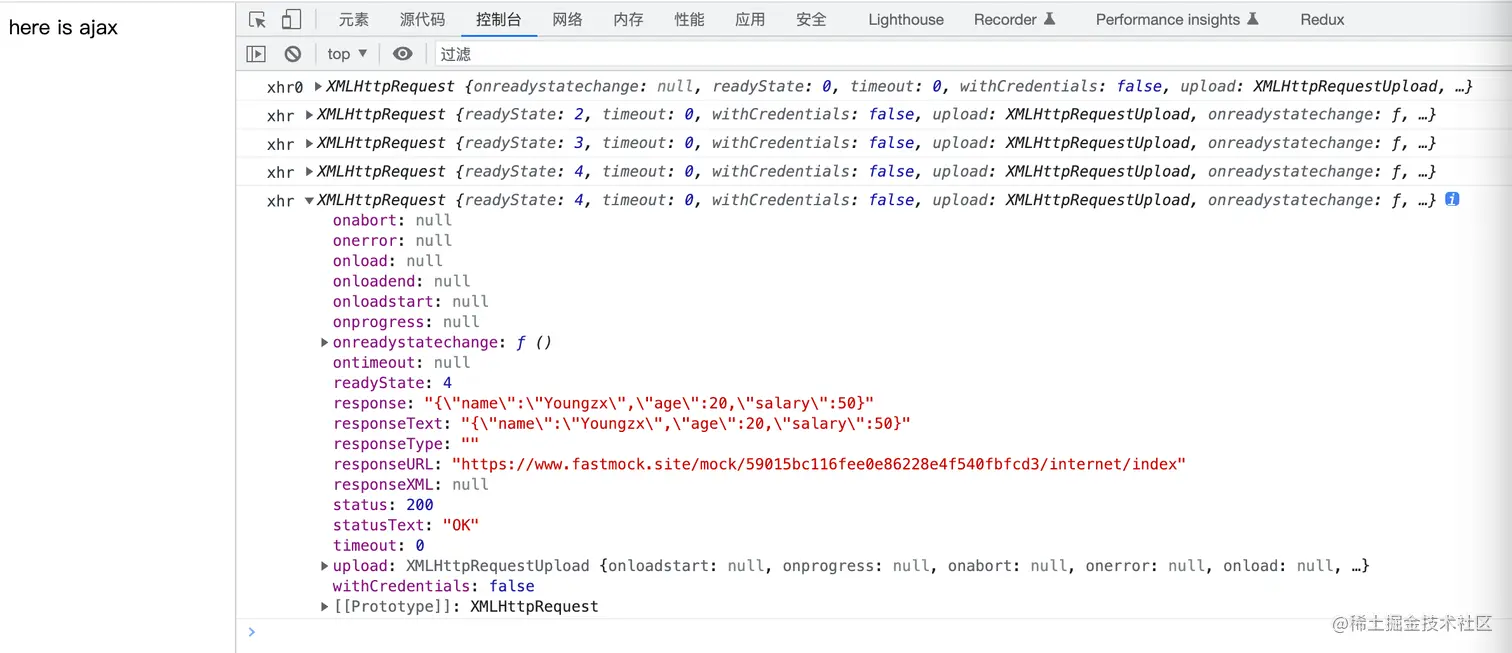The width and height of the screenshot is (1512, 653).
Task: Click the statusText "OK" value
Action: pos(461,525)
